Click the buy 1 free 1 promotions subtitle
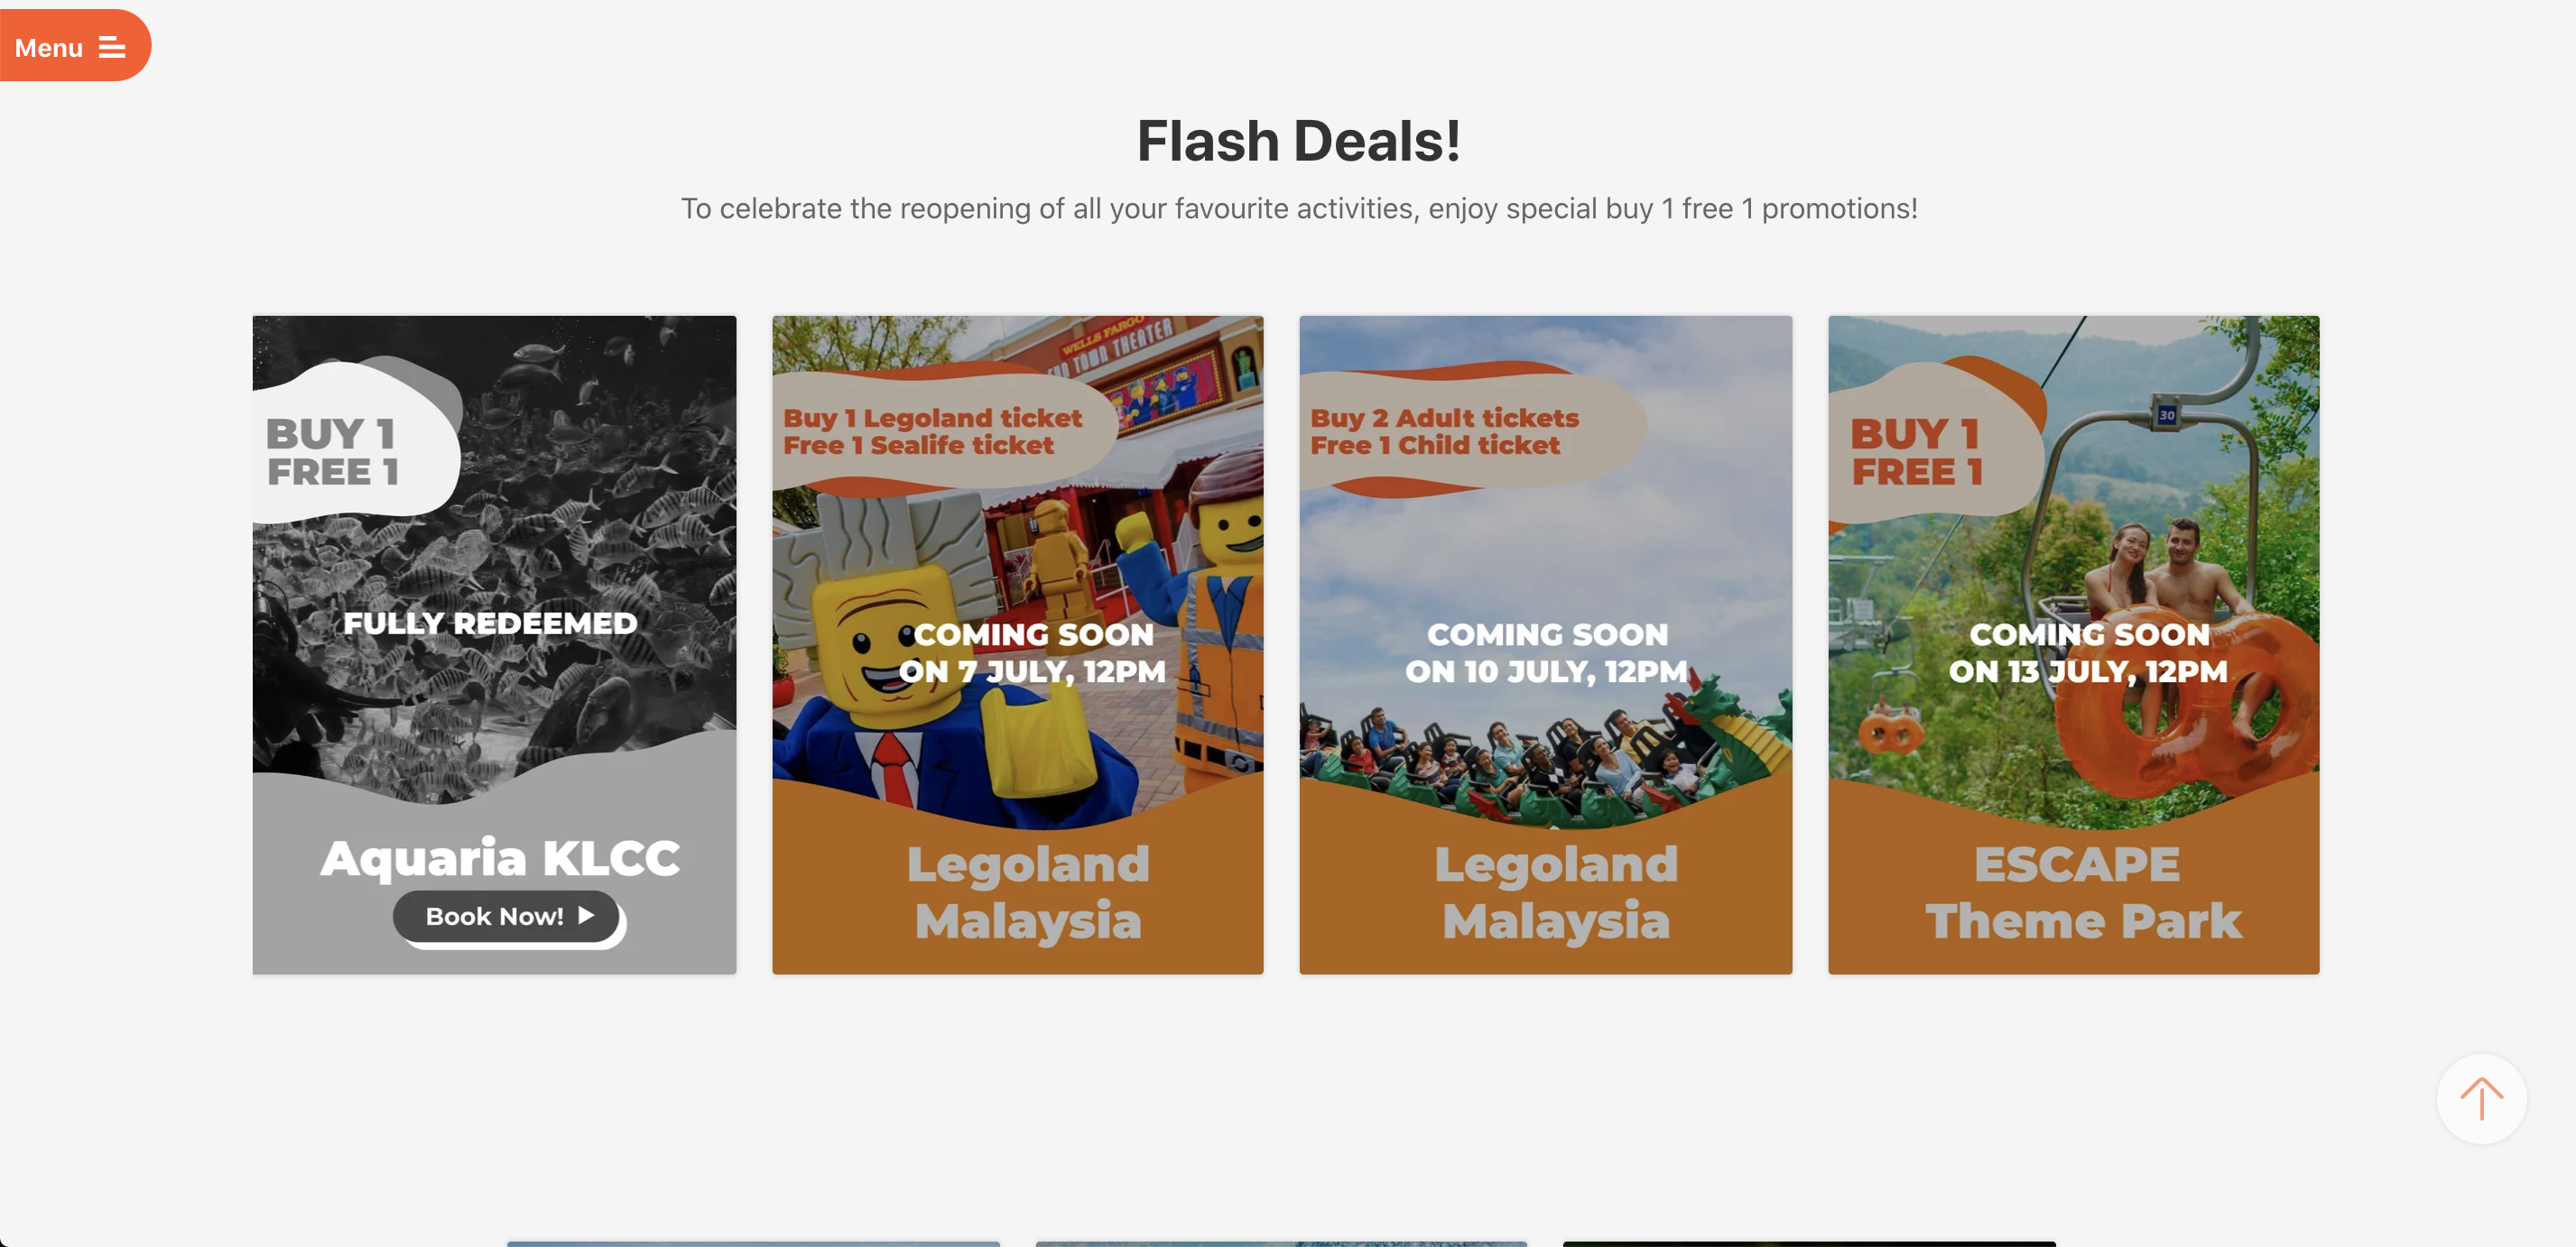The image size is (2576, 1247). pos(1299,208)
